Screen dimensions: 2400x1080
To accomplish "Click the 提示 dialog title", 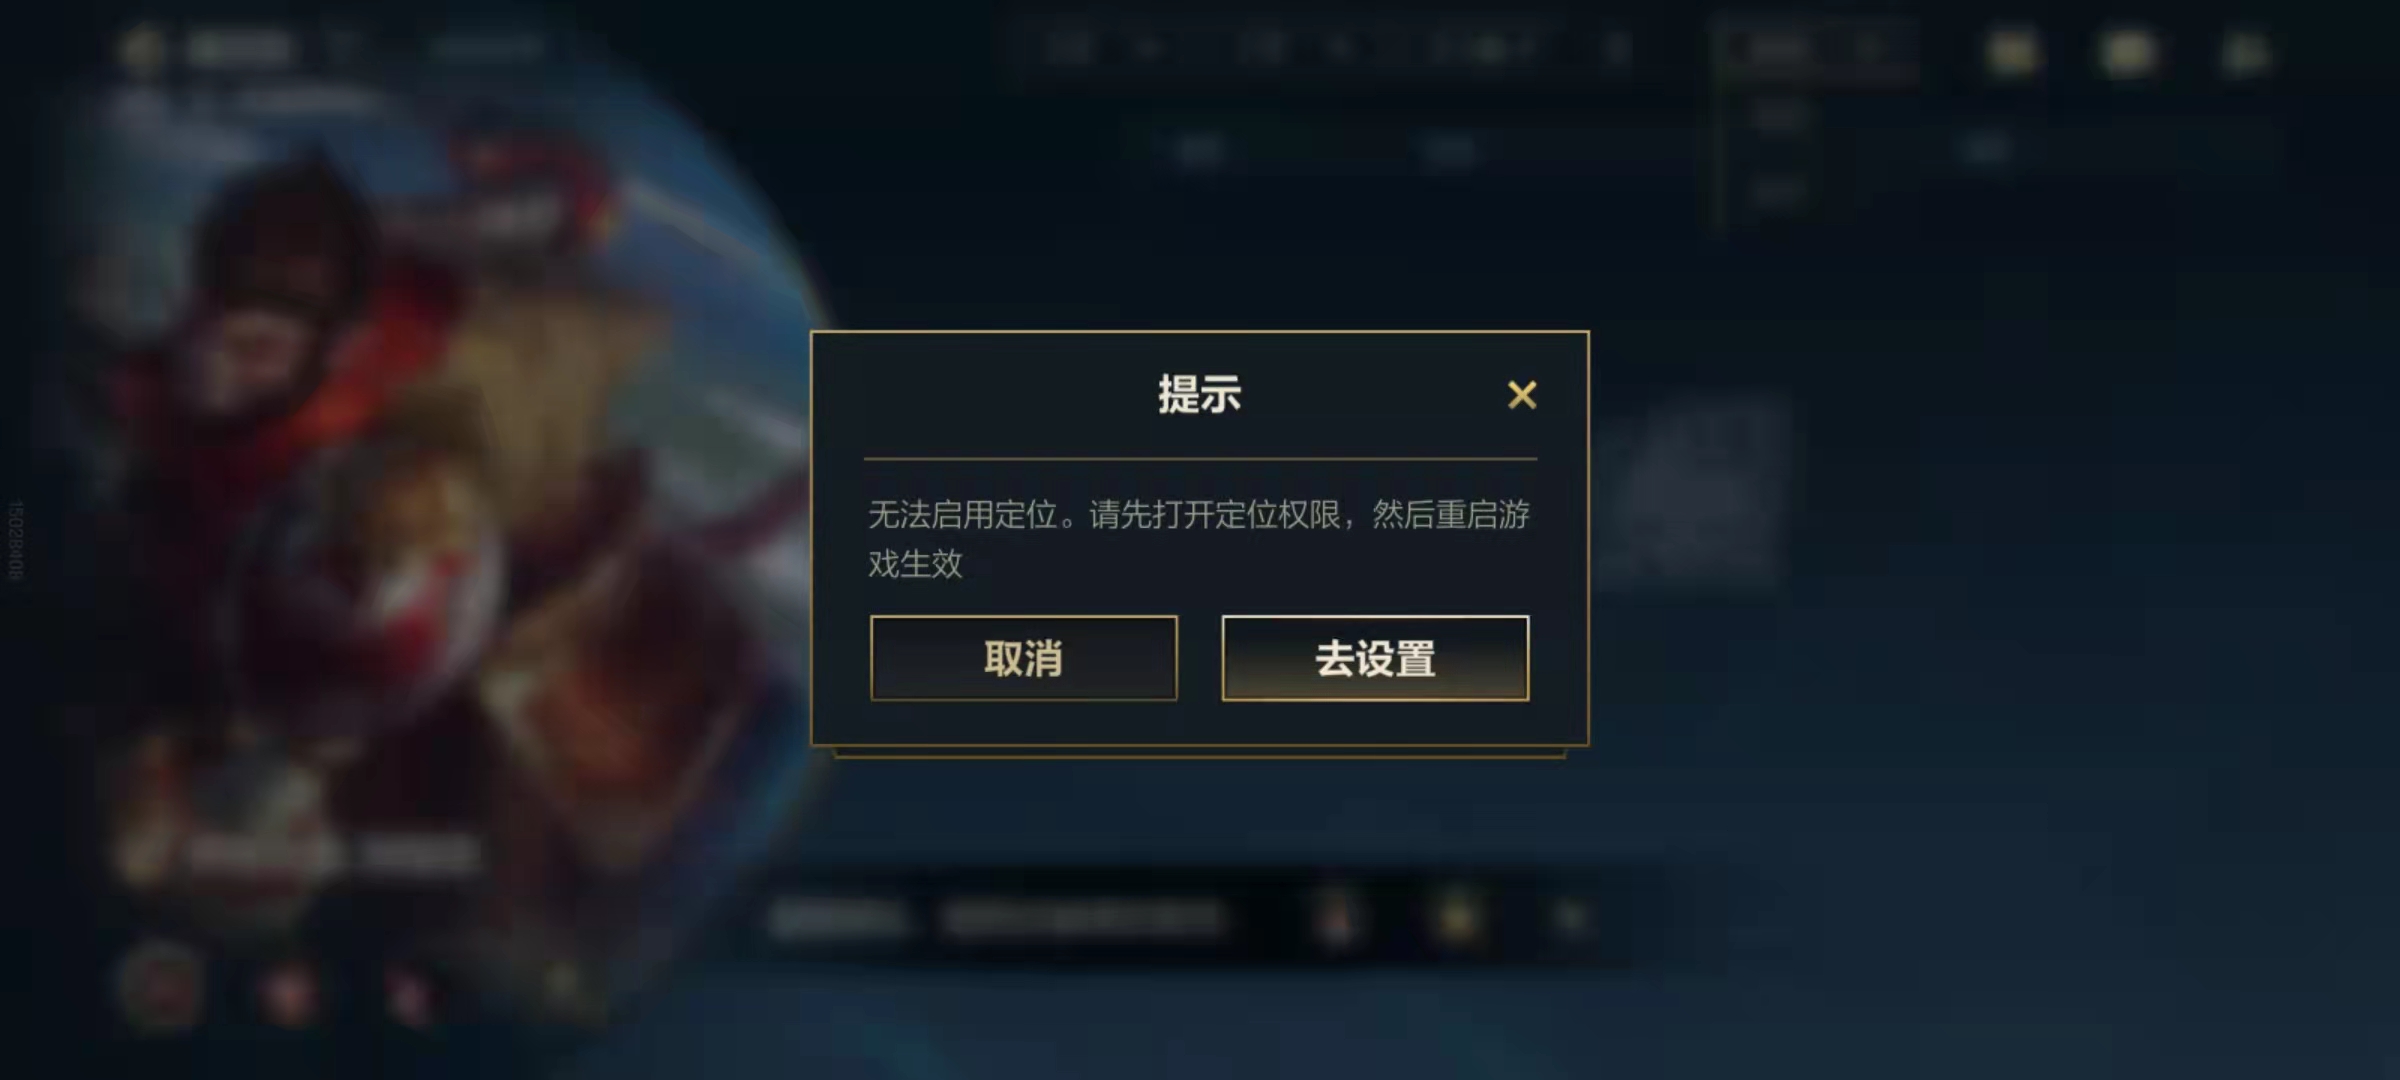I will (1199, 394).
